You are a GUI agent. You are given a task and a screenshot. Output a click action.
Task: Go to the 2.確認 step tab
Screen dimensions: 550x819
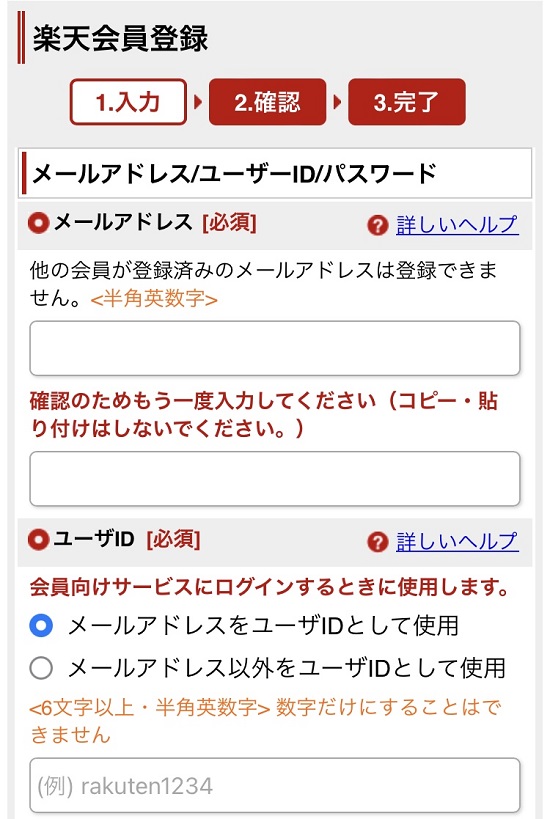267,102
